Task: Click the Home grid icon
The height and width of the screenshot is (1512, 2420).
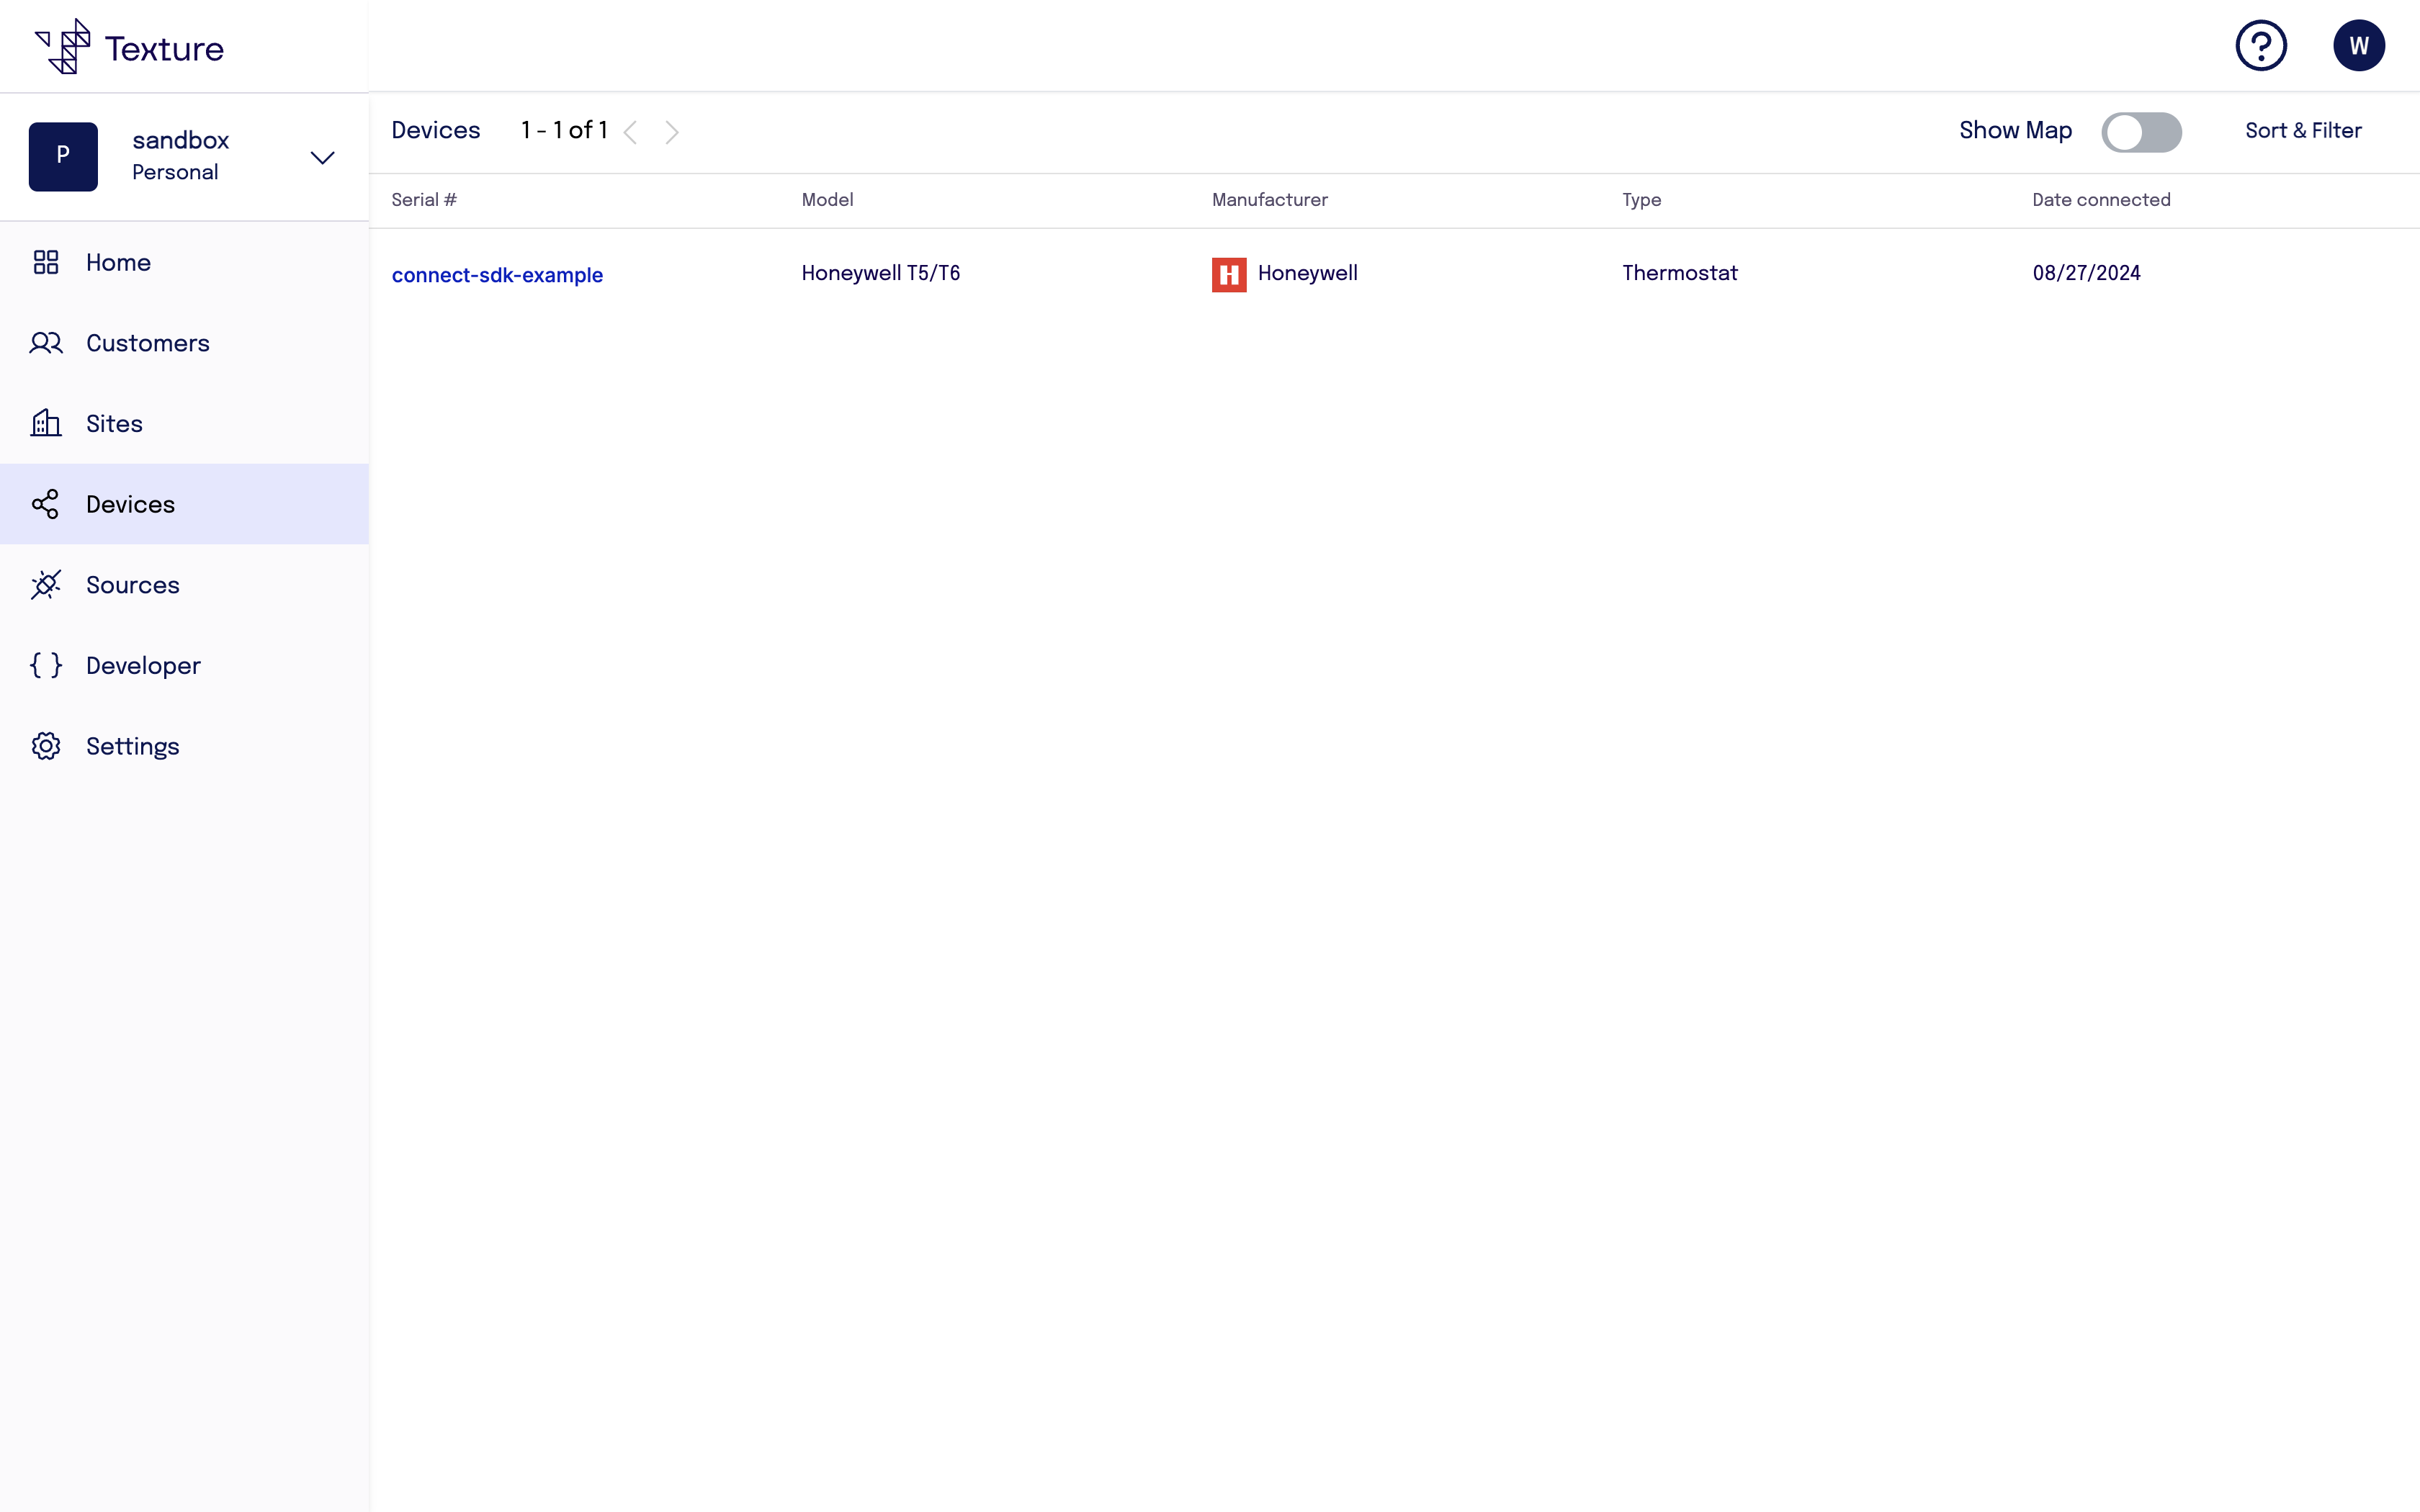Action: point(46,262)
